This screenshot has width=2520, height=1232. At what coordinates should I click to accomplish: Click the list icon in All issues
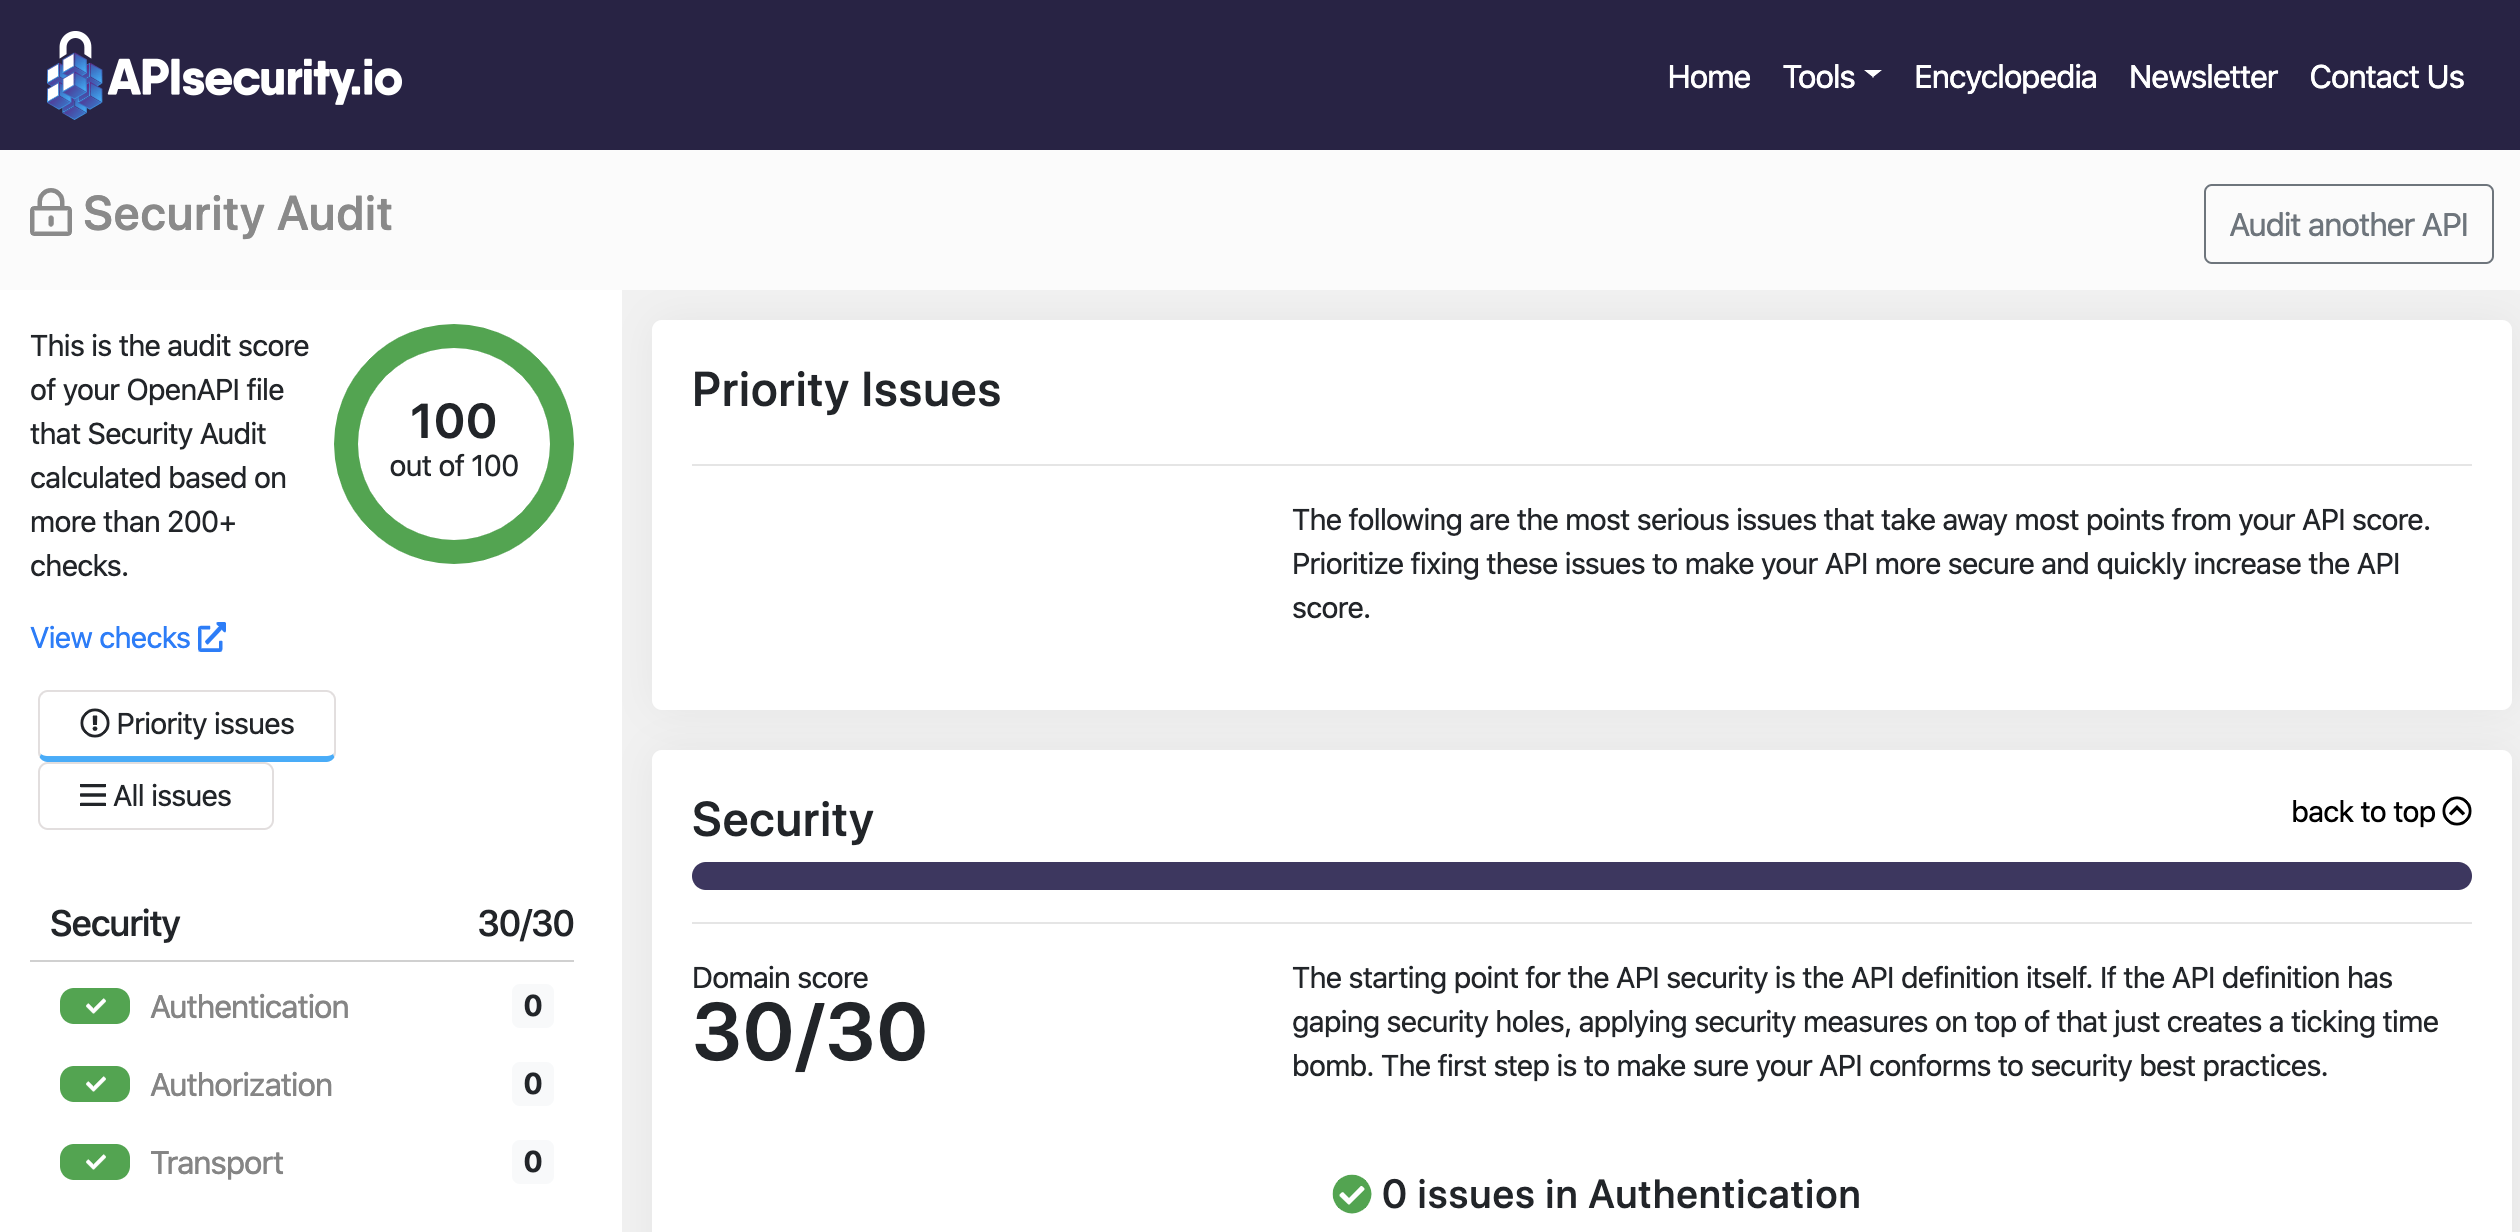click(93, 795)
